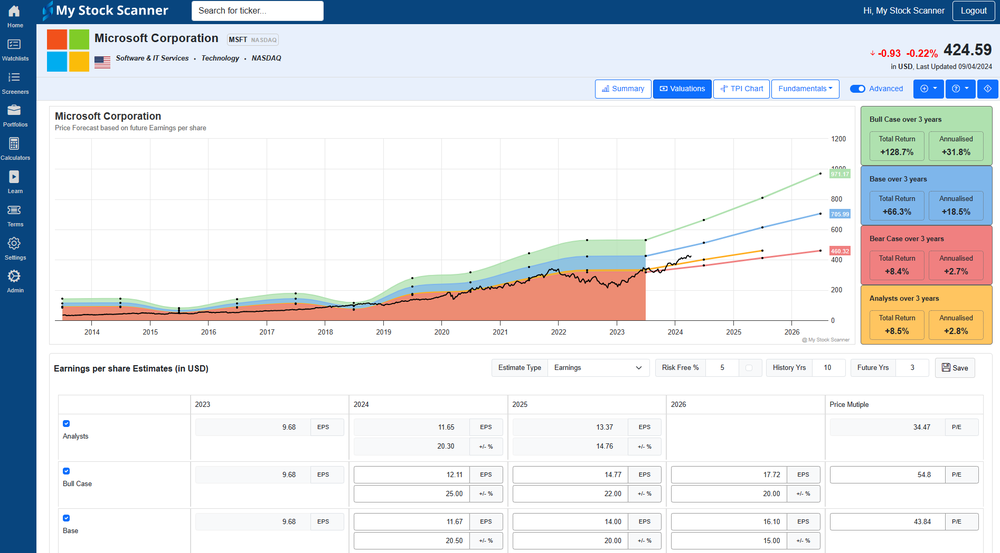Viewport: 1000px width, 553px height.
Task: Click the Technology sector link
Action: [220, 58]
